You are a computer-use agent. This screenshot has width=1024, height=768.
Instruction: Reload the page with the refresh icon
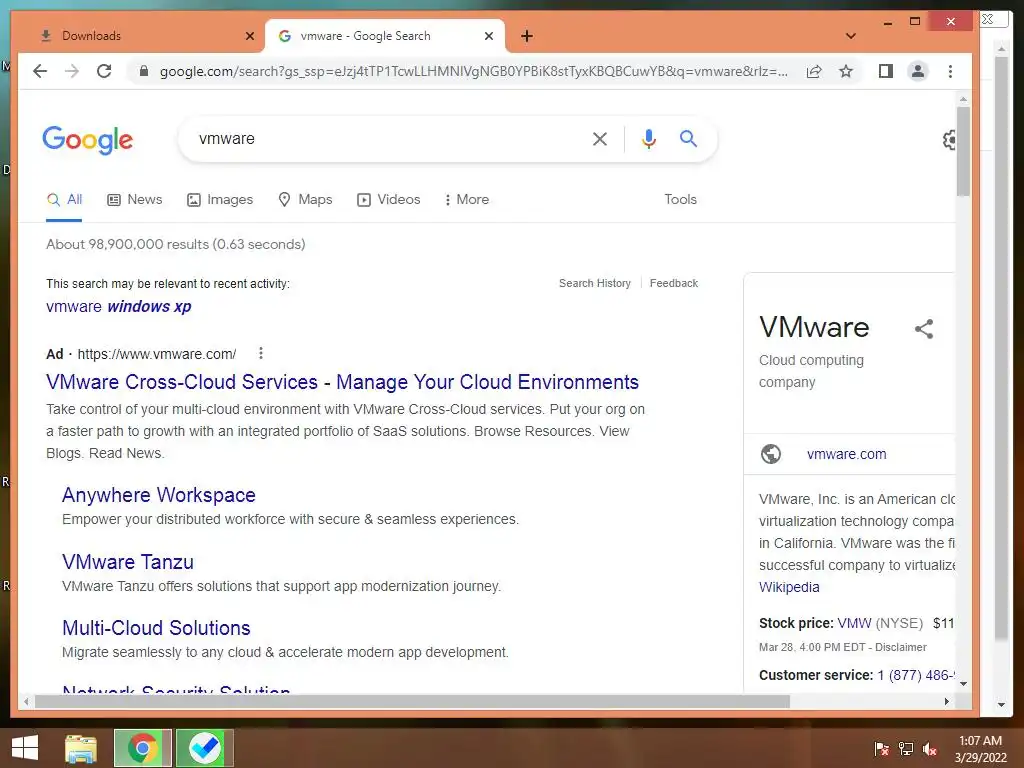104,71
